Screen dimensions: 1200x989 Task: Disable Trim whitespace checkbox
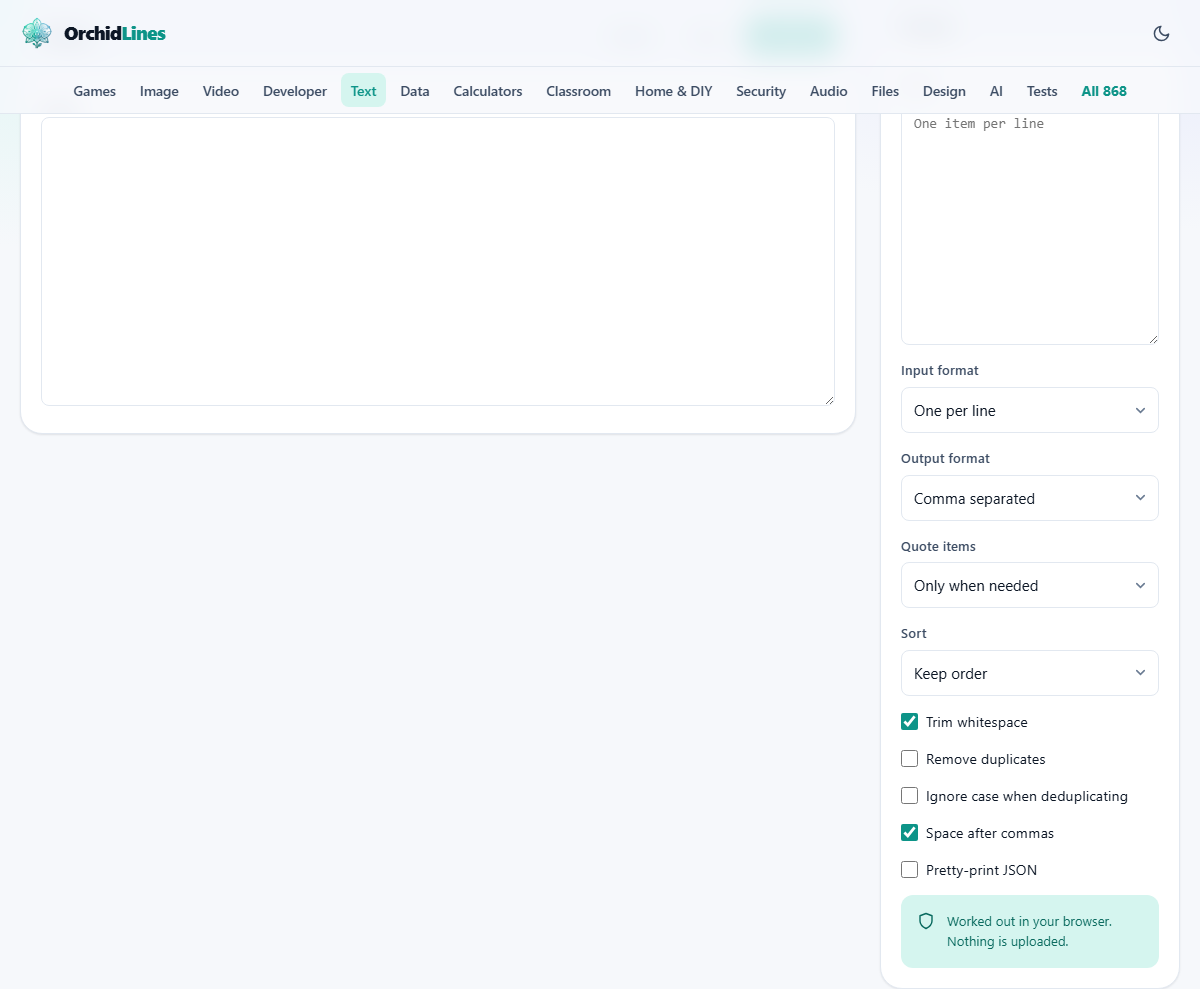[x=909, y=722]
